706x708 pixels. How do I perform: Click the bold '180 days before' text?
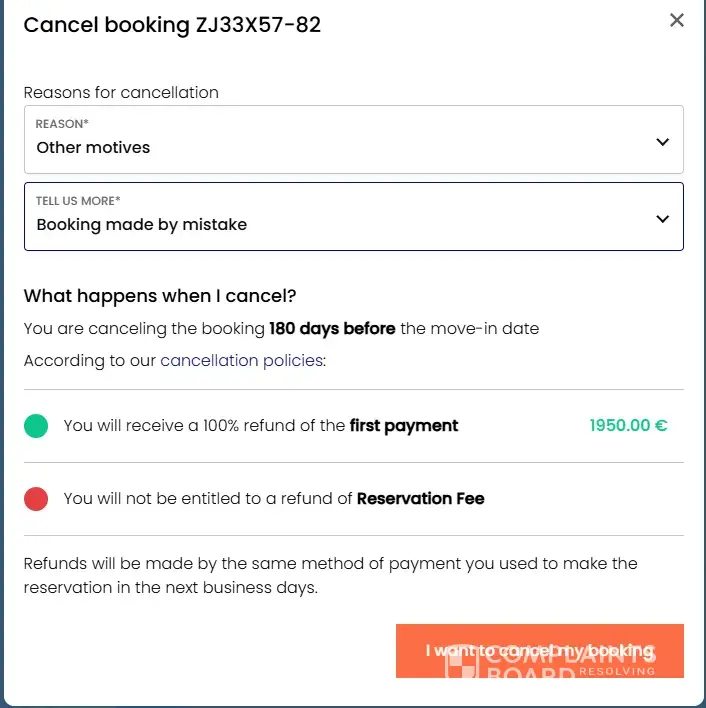(x=332, y=328)
